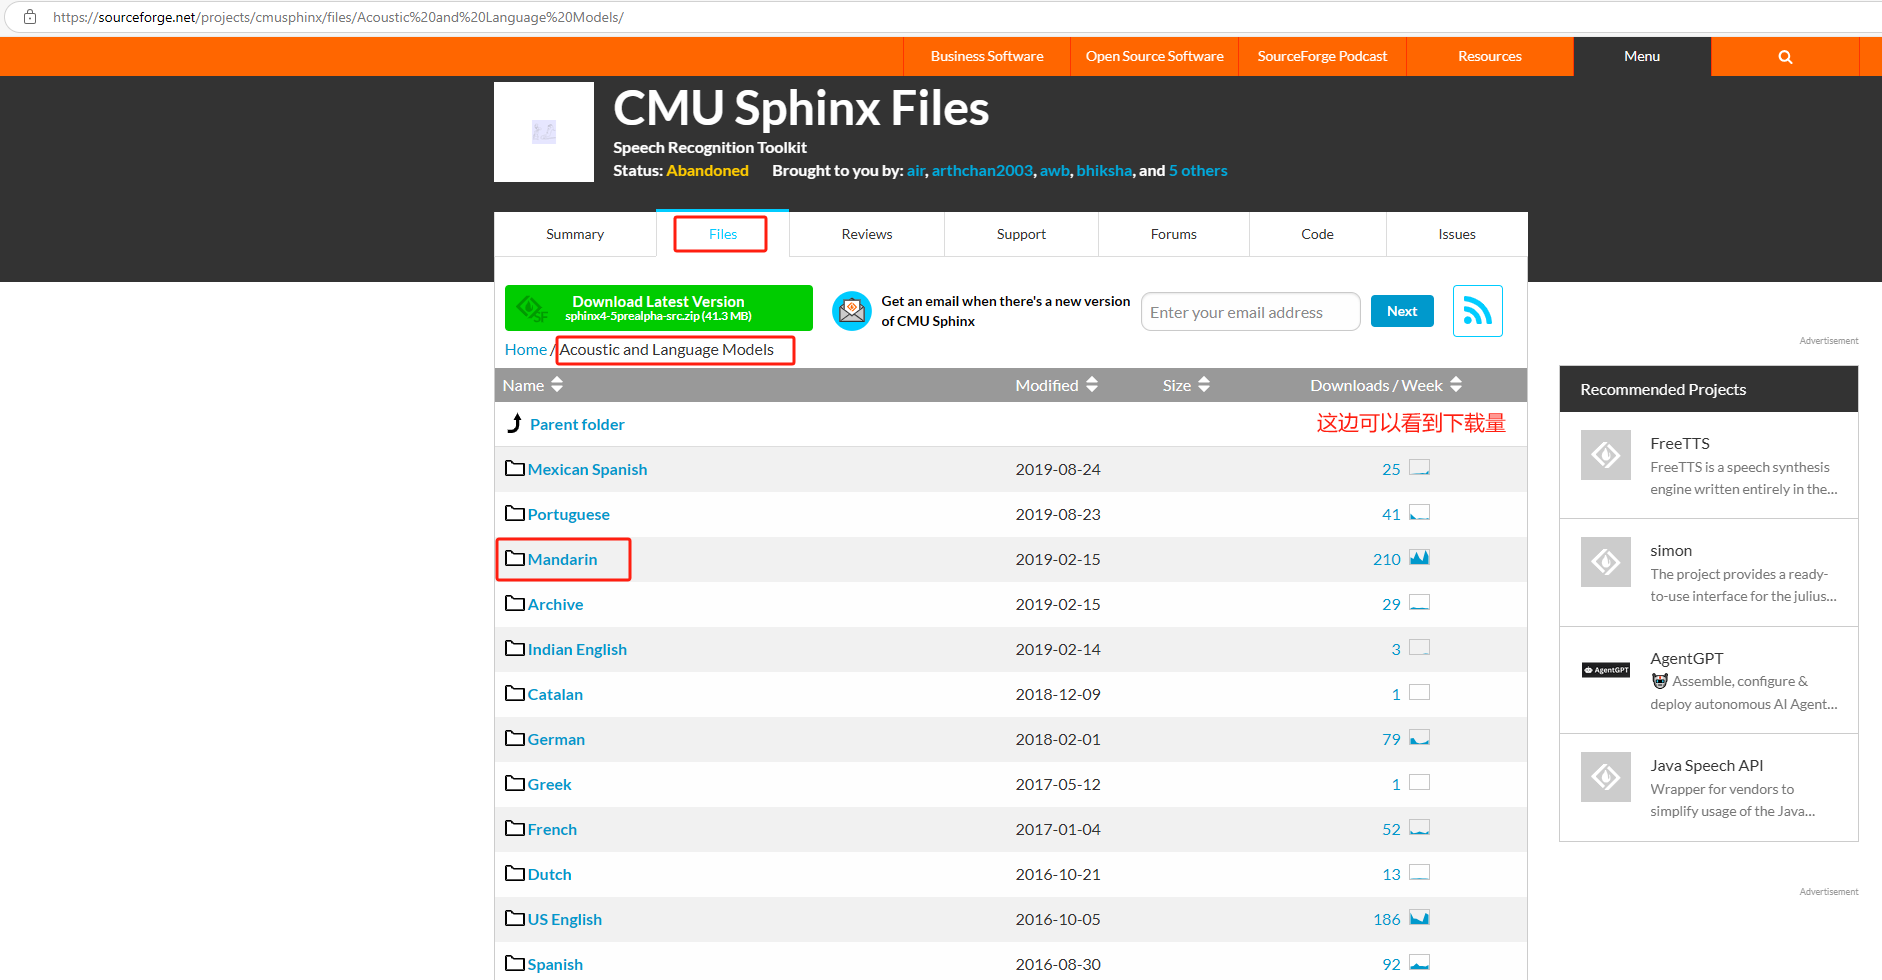The width and height of the screenshot is (1882, 980).
Task: Click the Java Speech API project icon
Action: click(1606, 777)
